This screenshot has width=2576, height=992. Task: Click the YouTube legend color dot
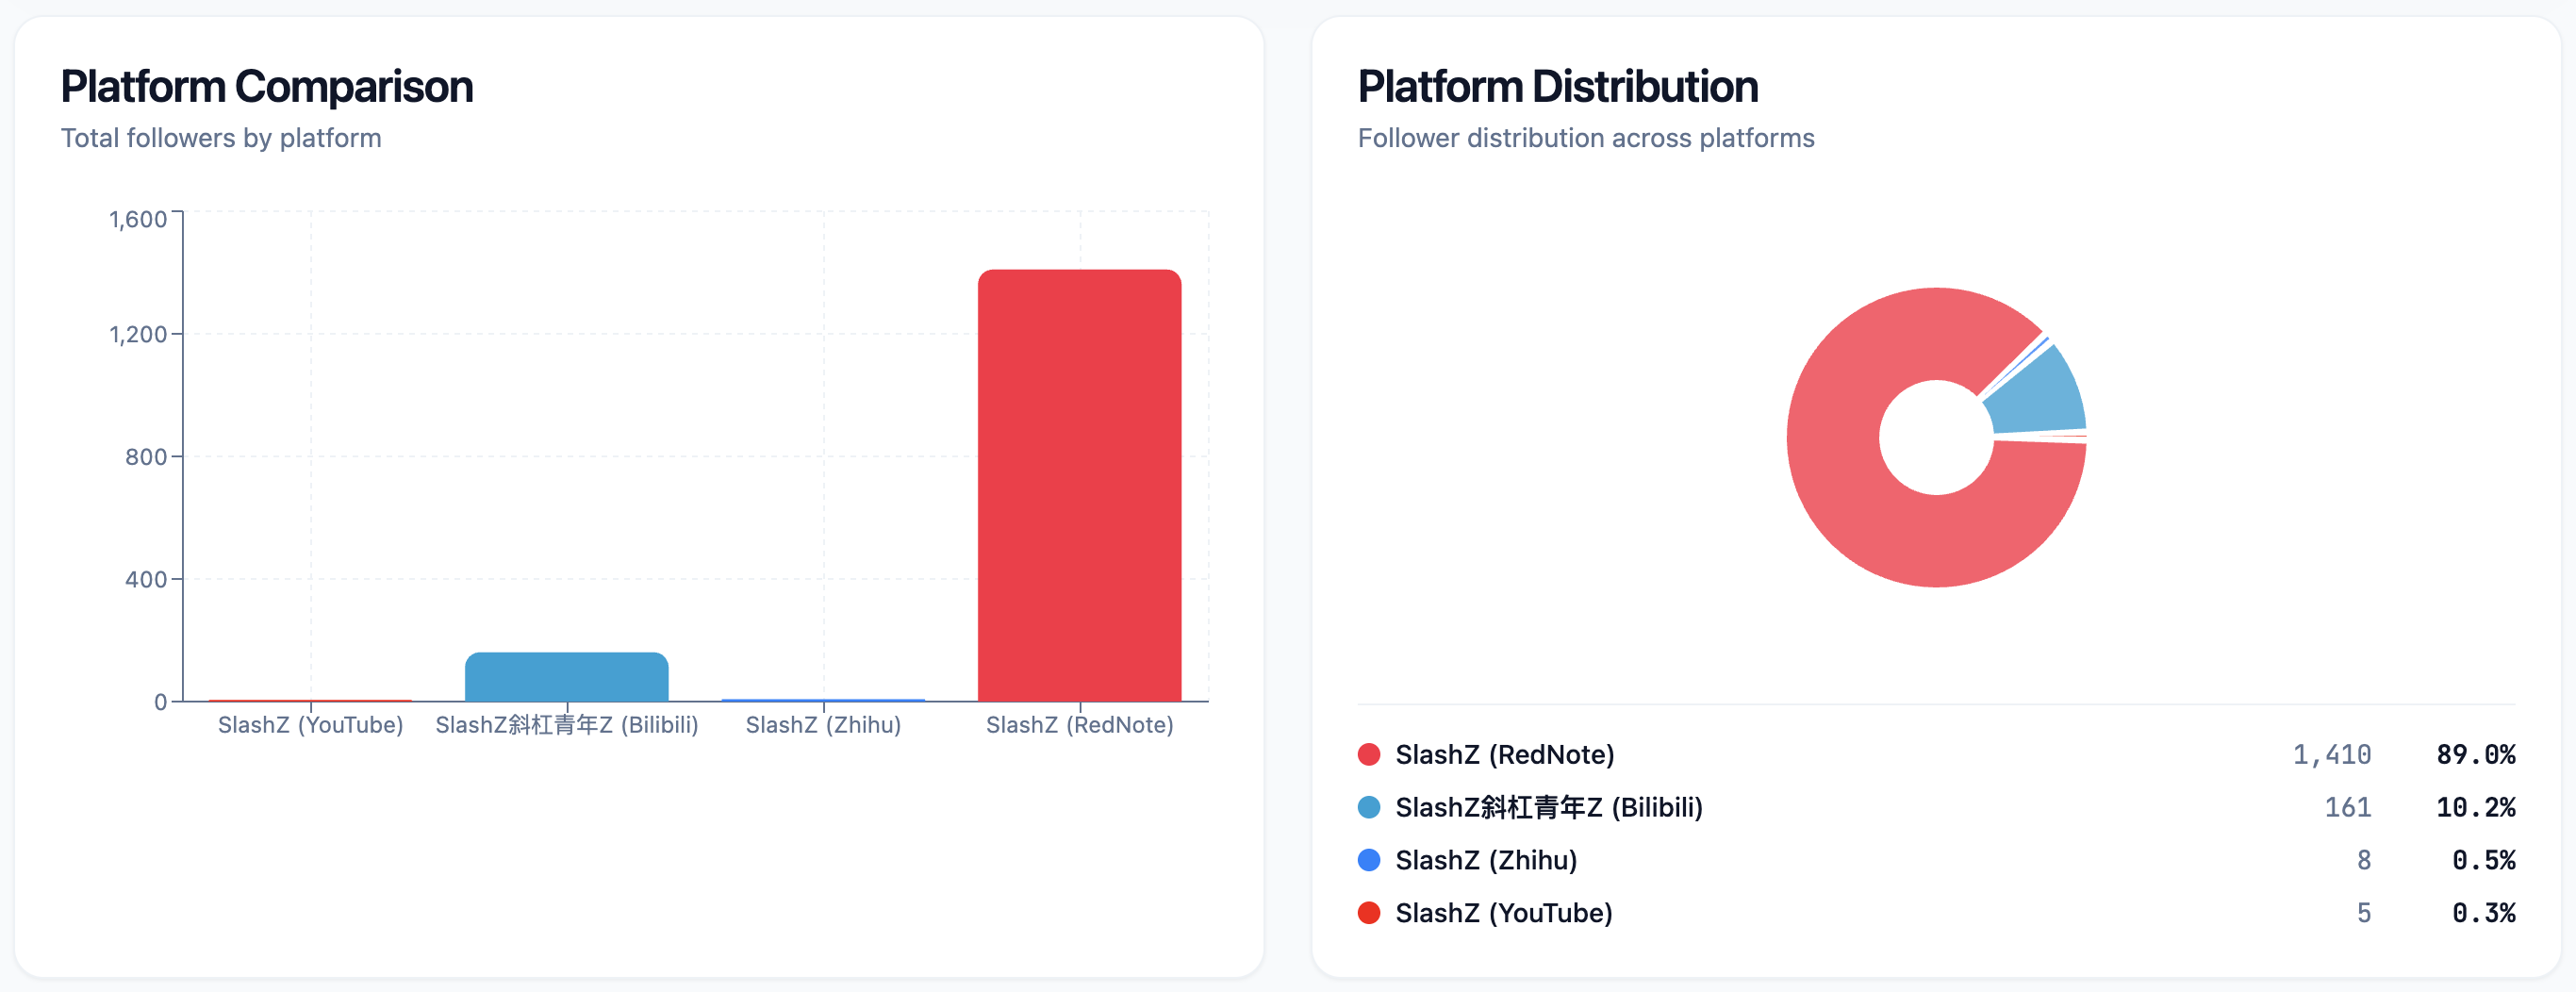tap(1369, 914)
